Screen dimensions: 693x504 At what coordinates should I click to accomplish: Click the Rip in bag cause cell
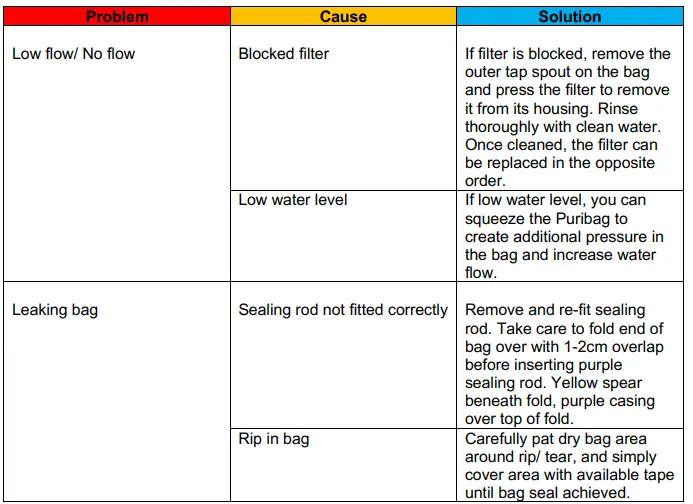[x=274, y=438]
